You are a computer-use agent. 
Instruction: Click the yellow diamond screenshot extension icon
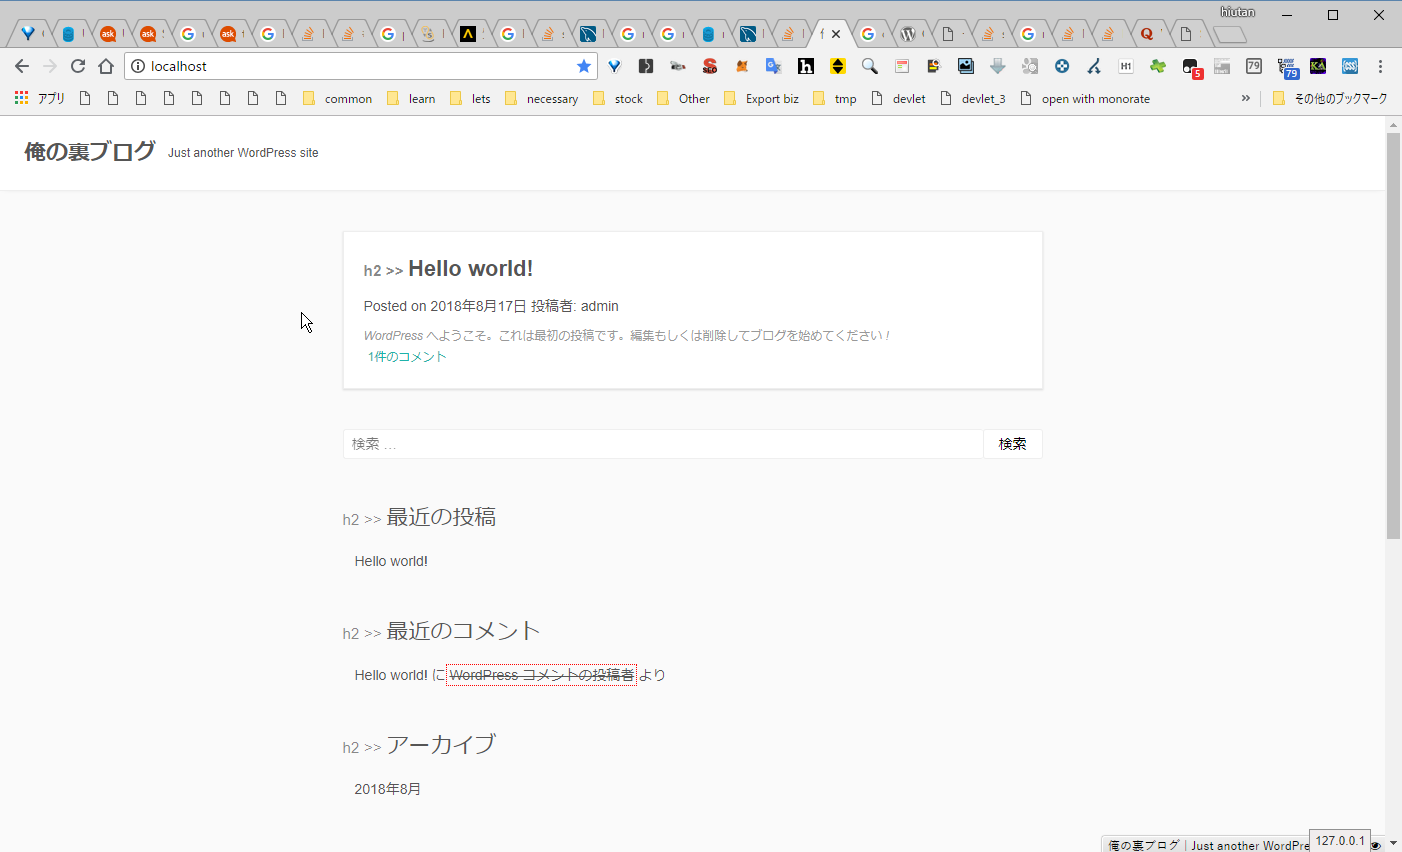point(837,66)
